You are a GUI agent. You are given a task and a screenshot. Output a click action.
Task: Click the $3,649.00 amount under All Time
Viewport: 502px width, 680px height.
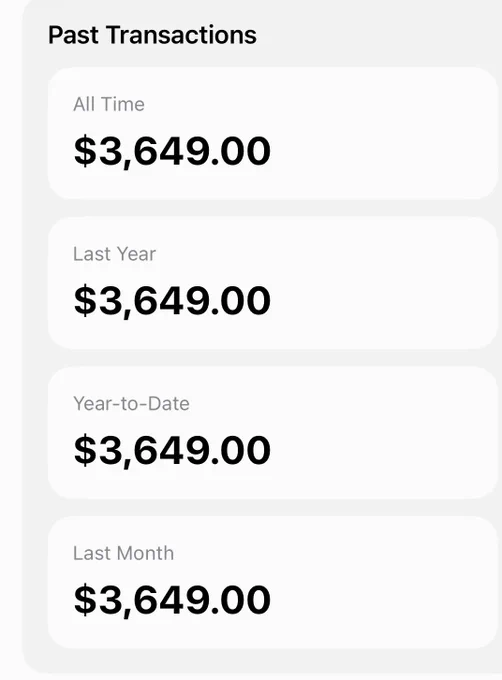[x=173, y=151]
